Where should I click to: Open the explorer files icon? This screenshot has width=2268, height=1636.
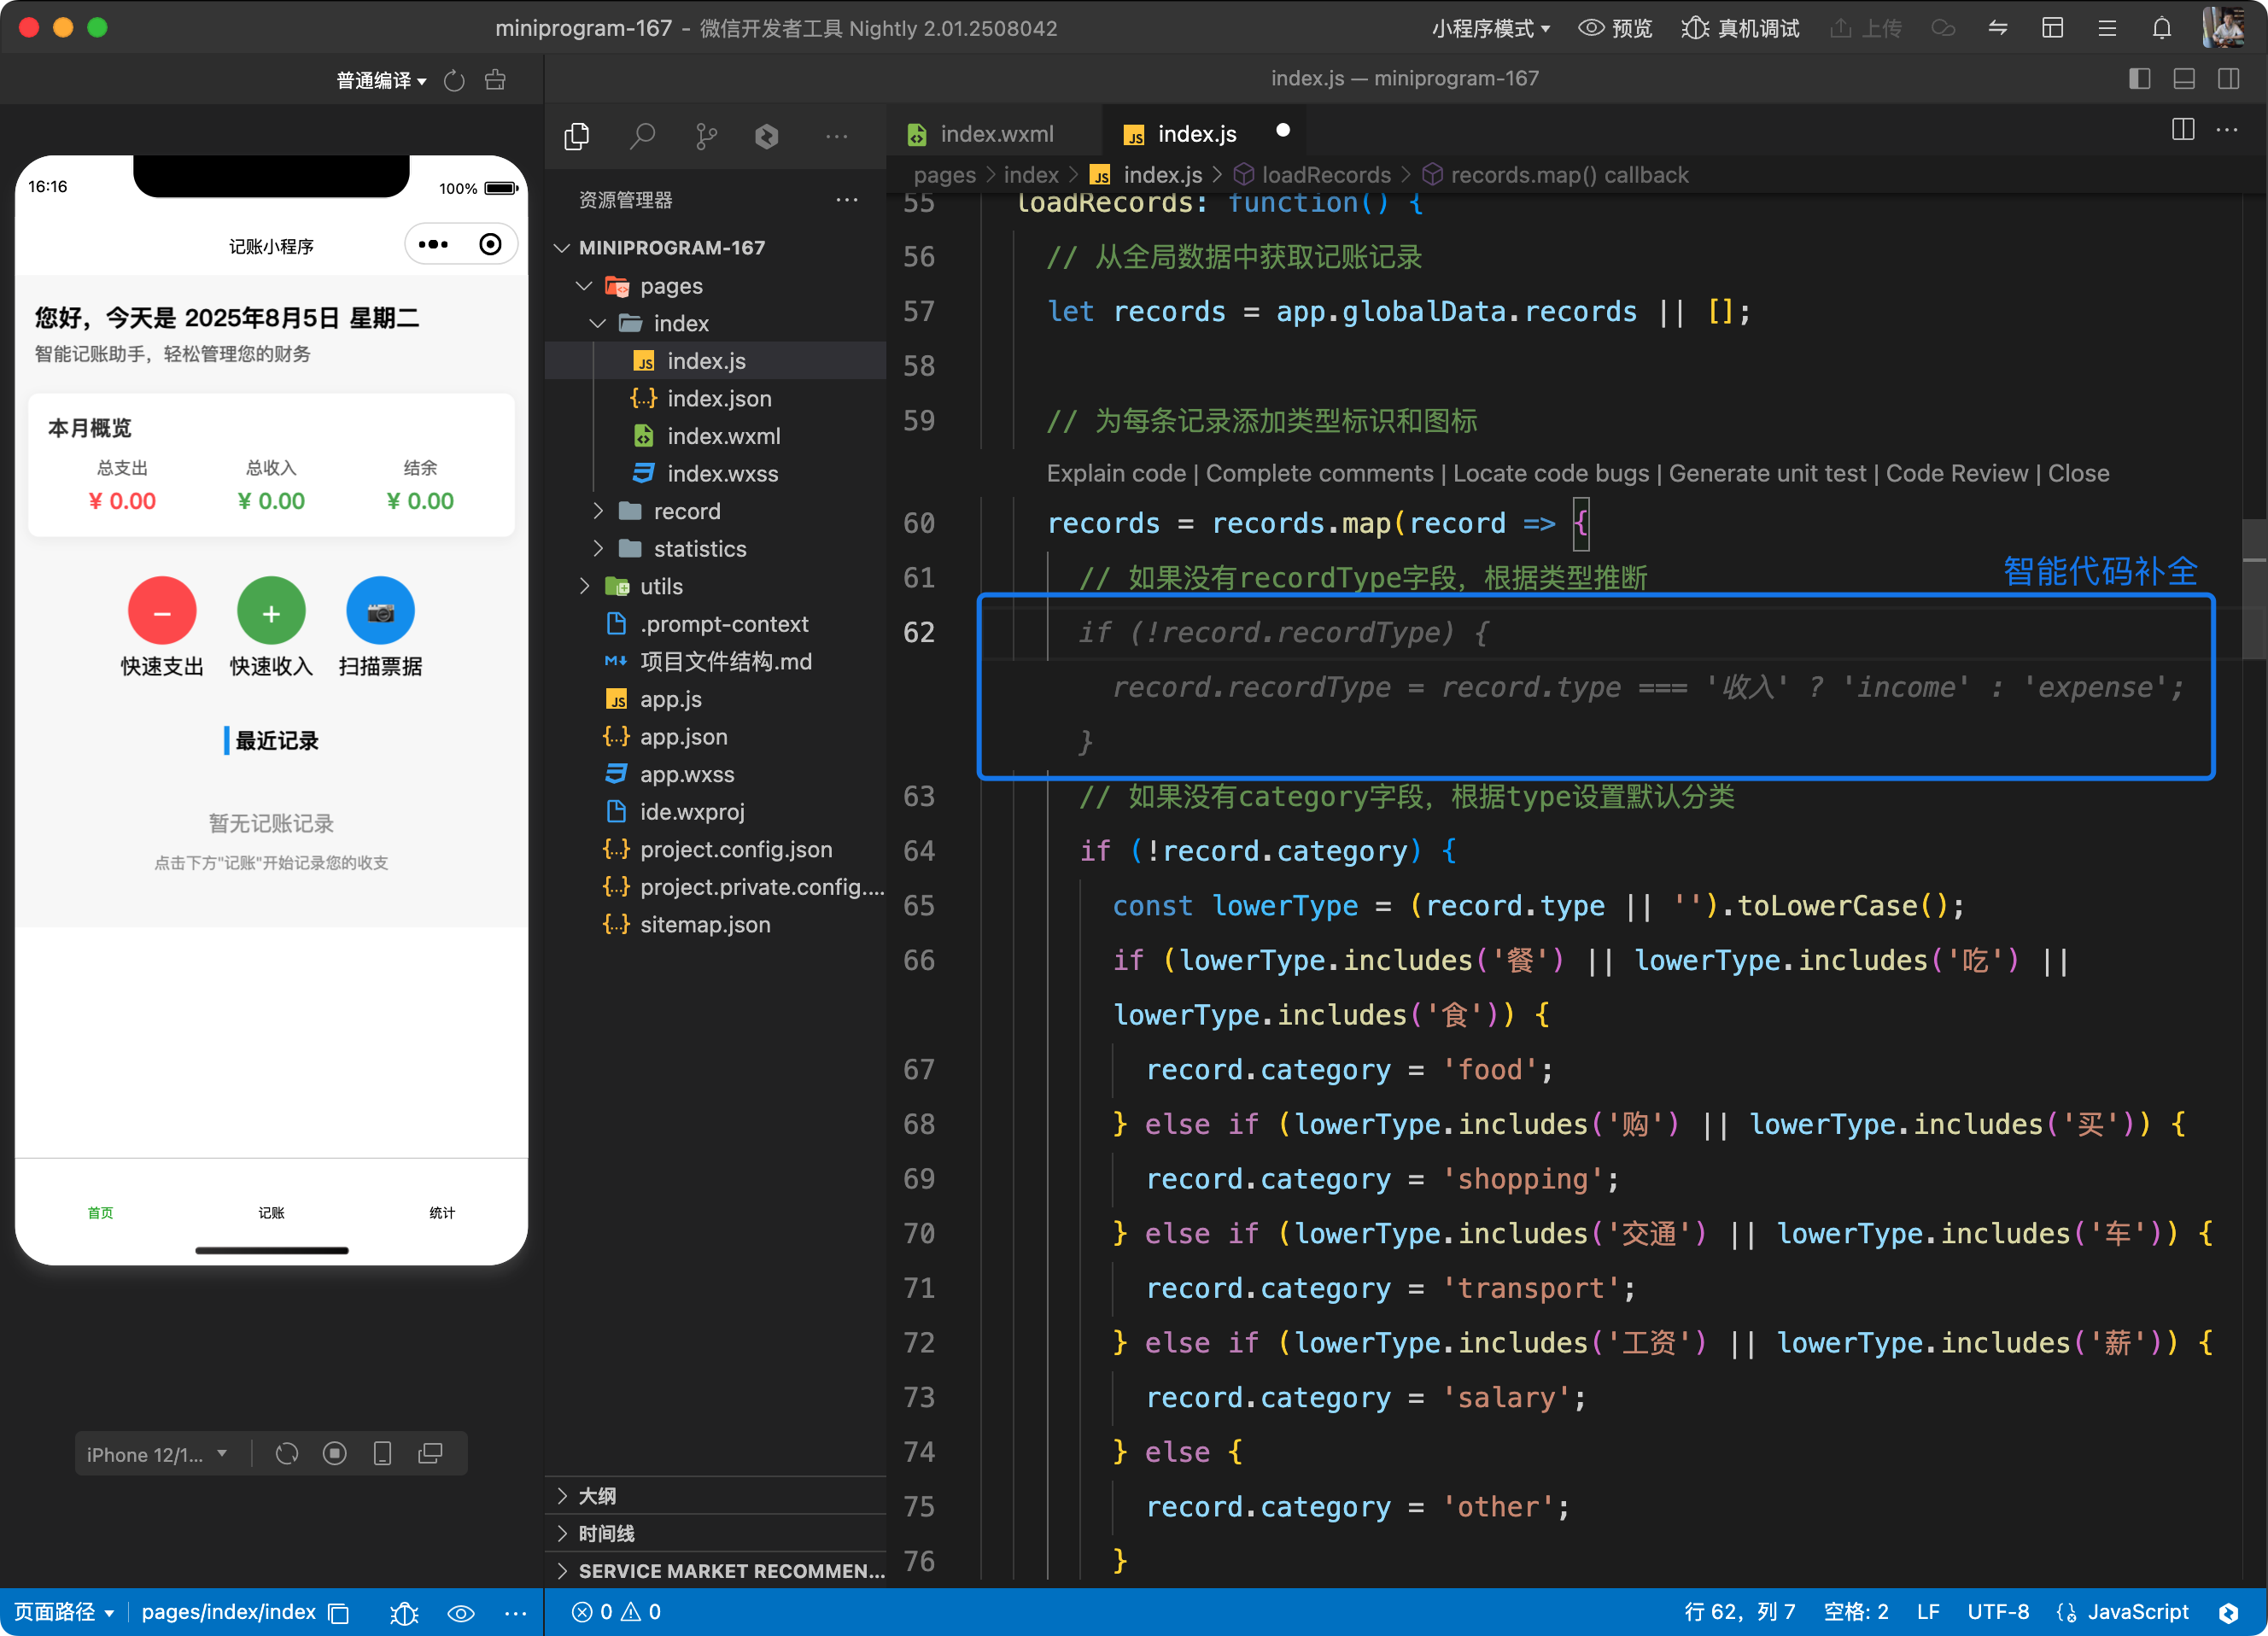click(577, 136)
